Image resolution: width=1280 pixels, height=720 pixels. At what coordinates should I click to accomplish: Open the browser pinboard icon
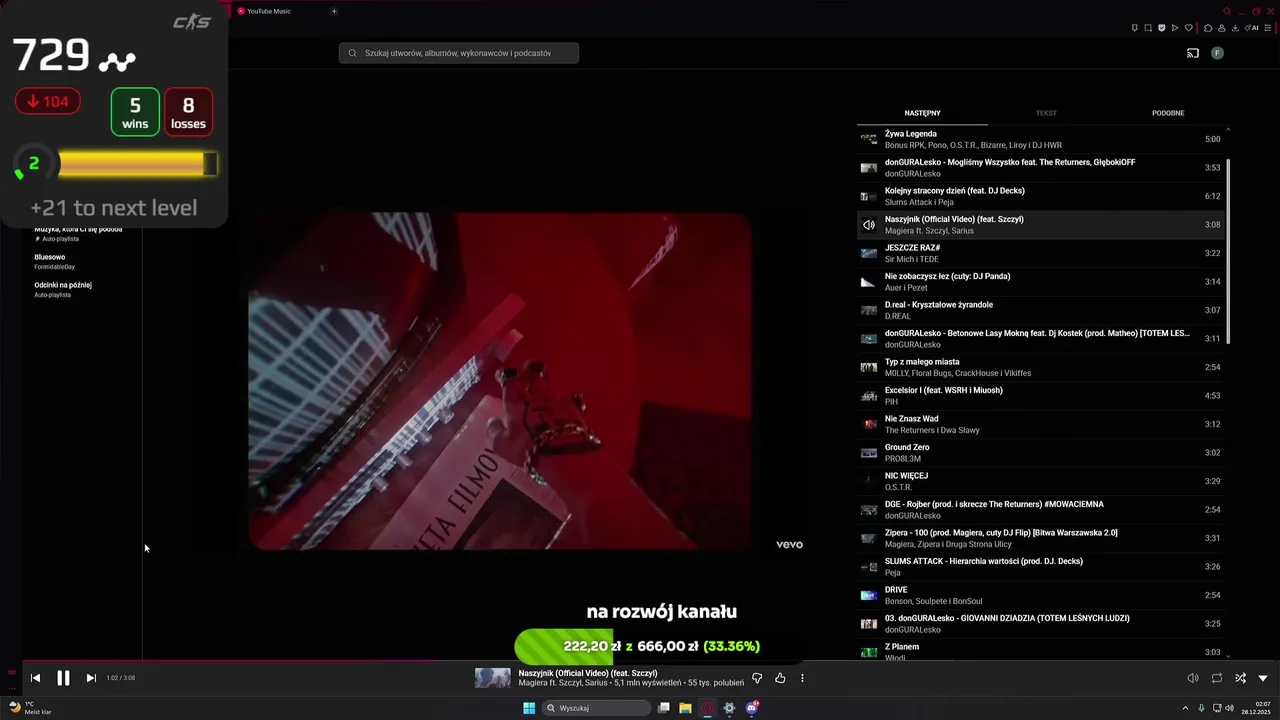point(1134,28)
